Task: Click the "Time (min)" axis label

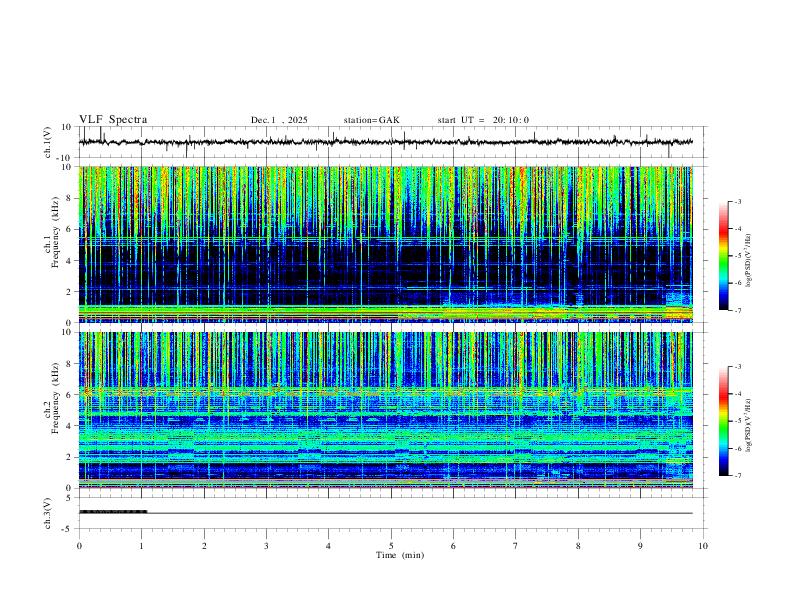Action: (x=400, y=555)
